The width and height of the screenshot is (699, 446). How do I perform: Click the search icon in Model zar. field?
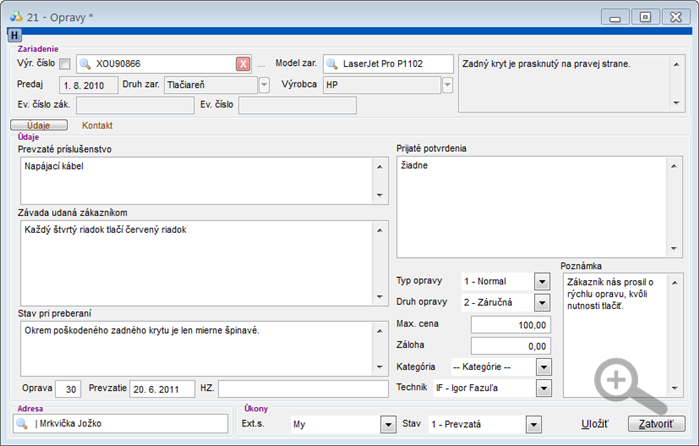[331, 64]
